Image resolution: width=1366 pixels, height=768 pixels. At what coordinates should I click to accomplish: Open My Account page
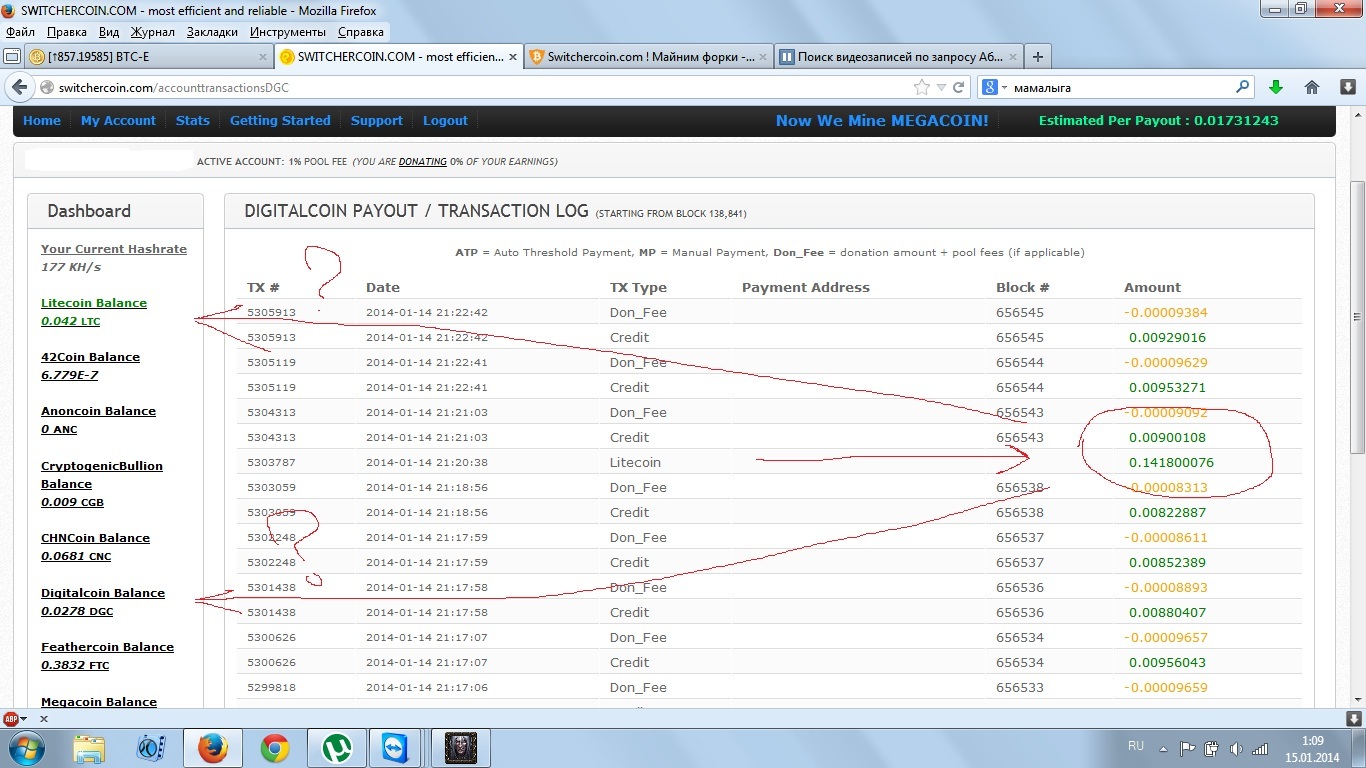click(118, 120)
